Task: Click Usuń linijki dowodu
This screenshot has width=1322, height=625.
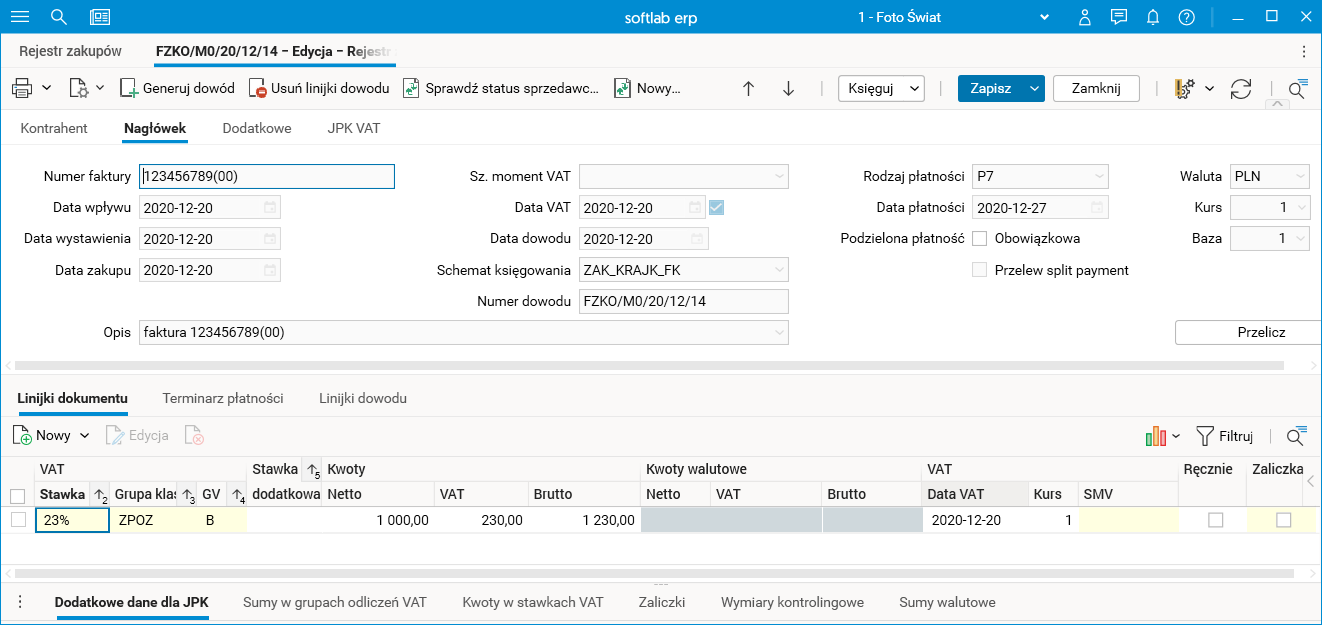Action: 319,88
